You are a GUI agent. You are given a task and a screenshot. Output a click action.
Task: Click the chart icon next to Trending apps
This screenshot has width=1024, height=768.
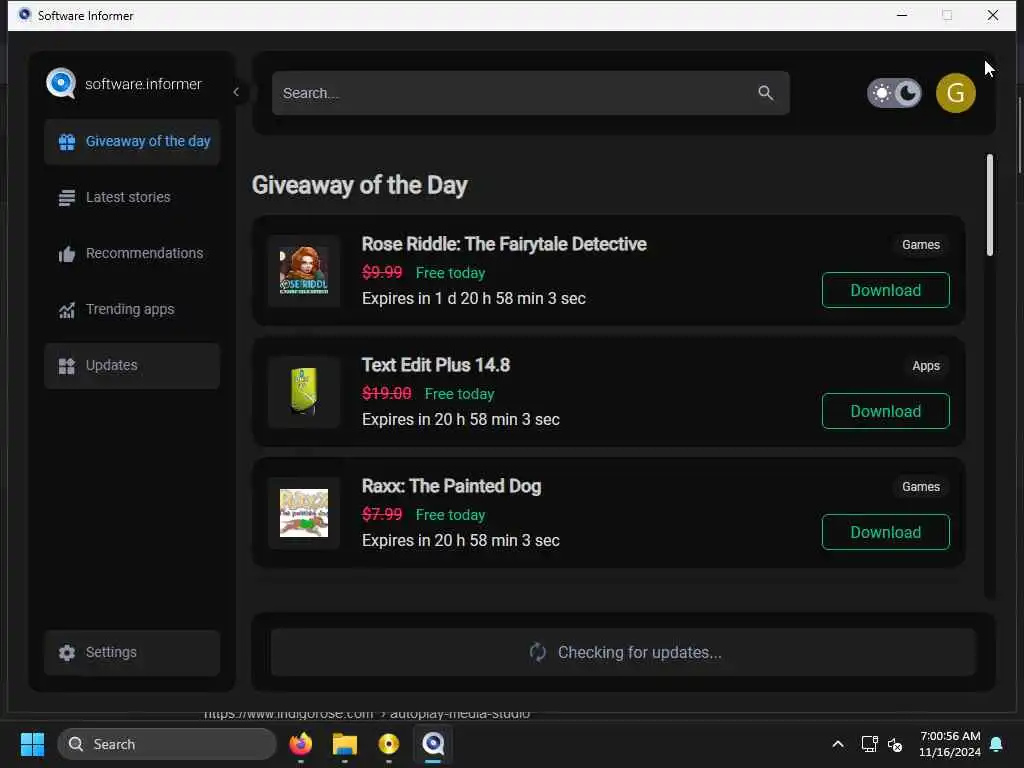67,310
